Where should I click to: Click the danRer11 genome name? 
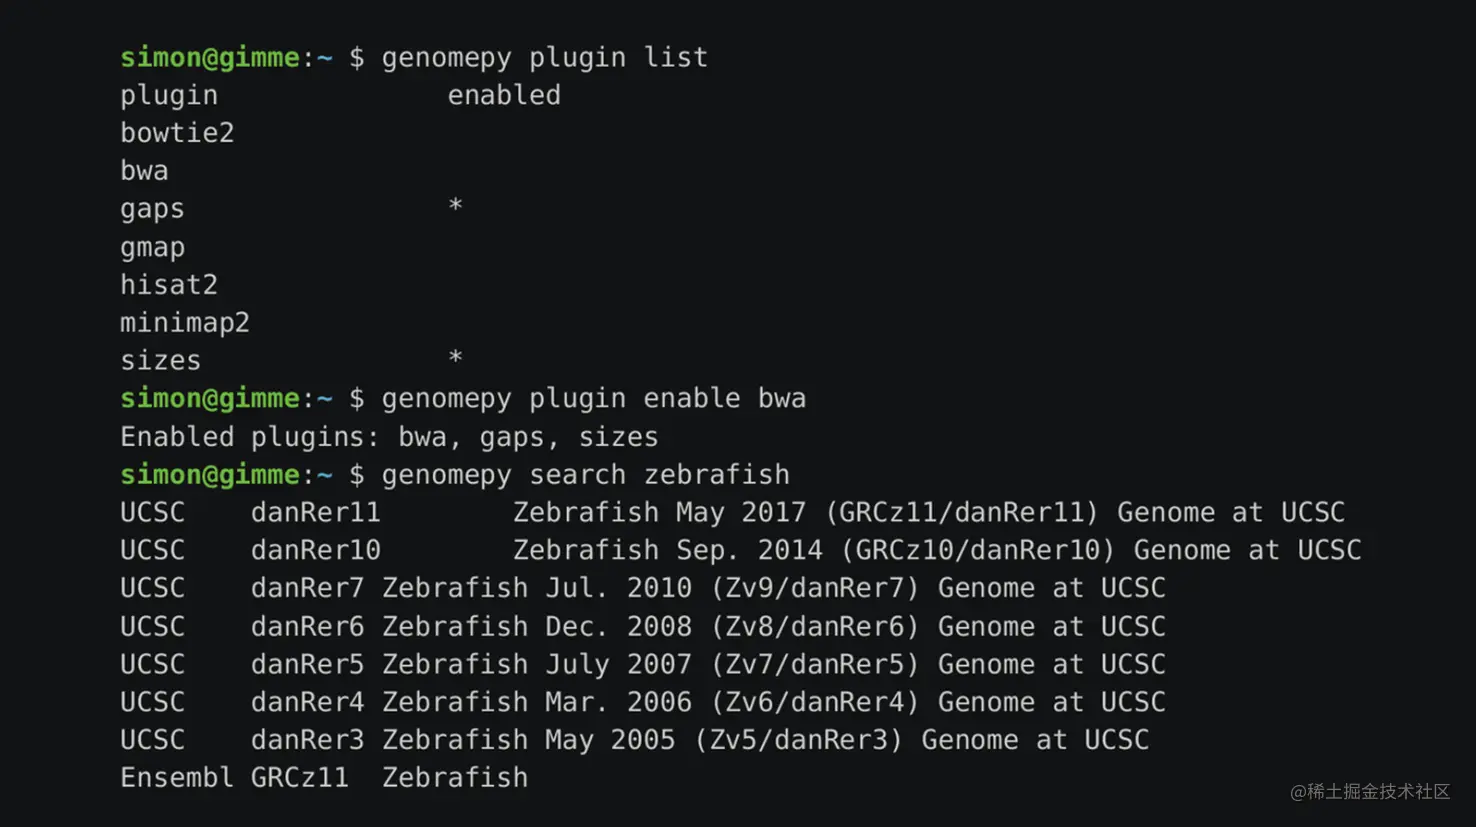[315, 513]
